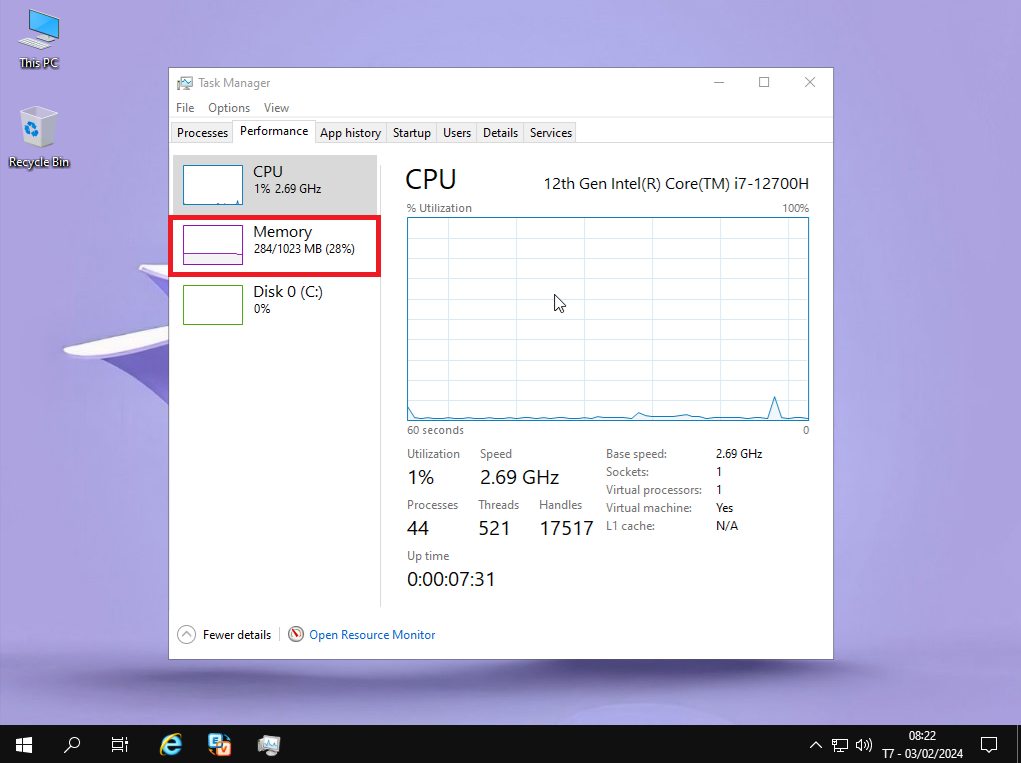Go to the Users tab
Viewport: 1021px width, 763px height.
[457, 133]
